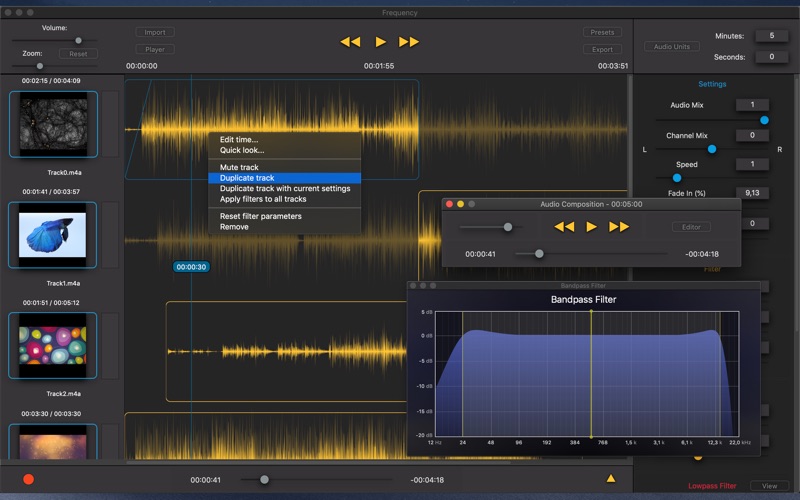Open Audio Units panel

click(672, 47)
